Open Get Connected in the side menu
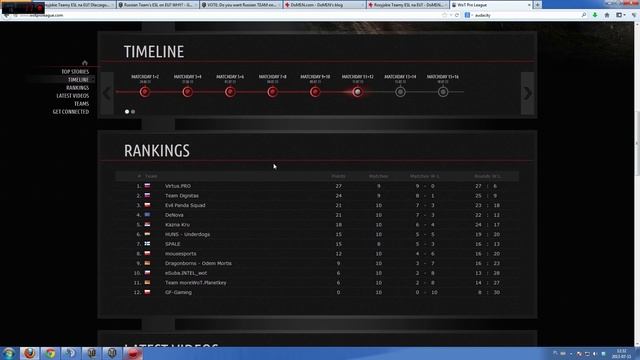Screen dimensions: 640x360 [x=71, y=112]
